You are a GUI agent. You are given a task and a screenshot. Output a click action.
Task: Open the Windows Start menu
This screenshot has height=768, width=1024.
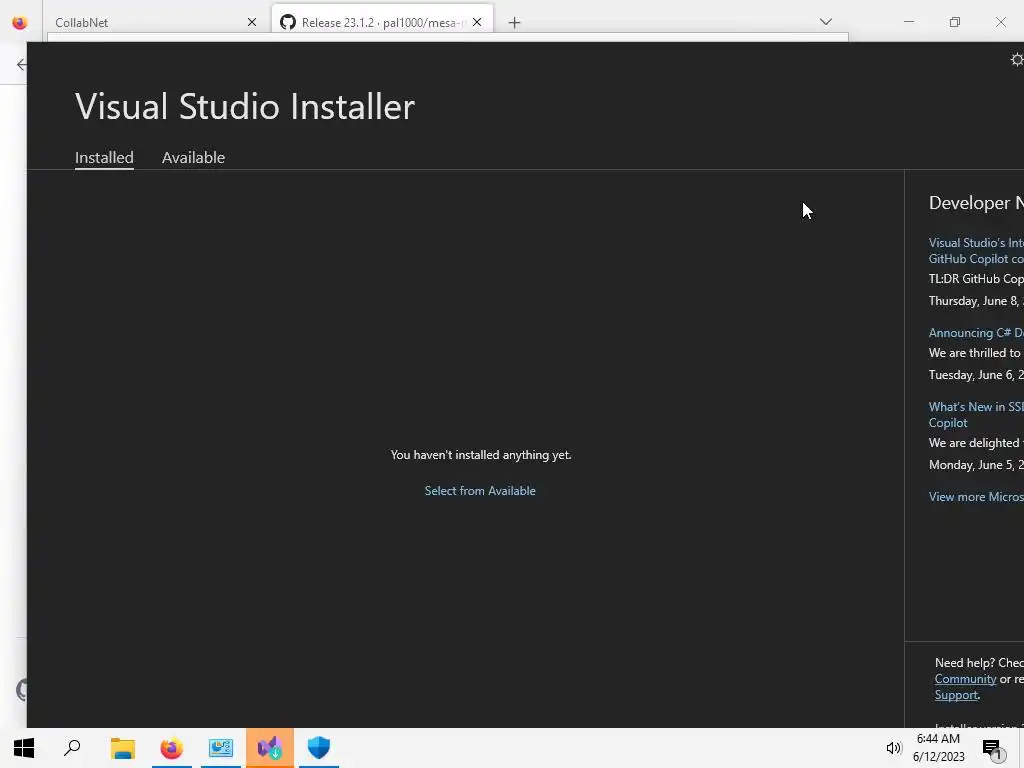[x=24, y=748]
